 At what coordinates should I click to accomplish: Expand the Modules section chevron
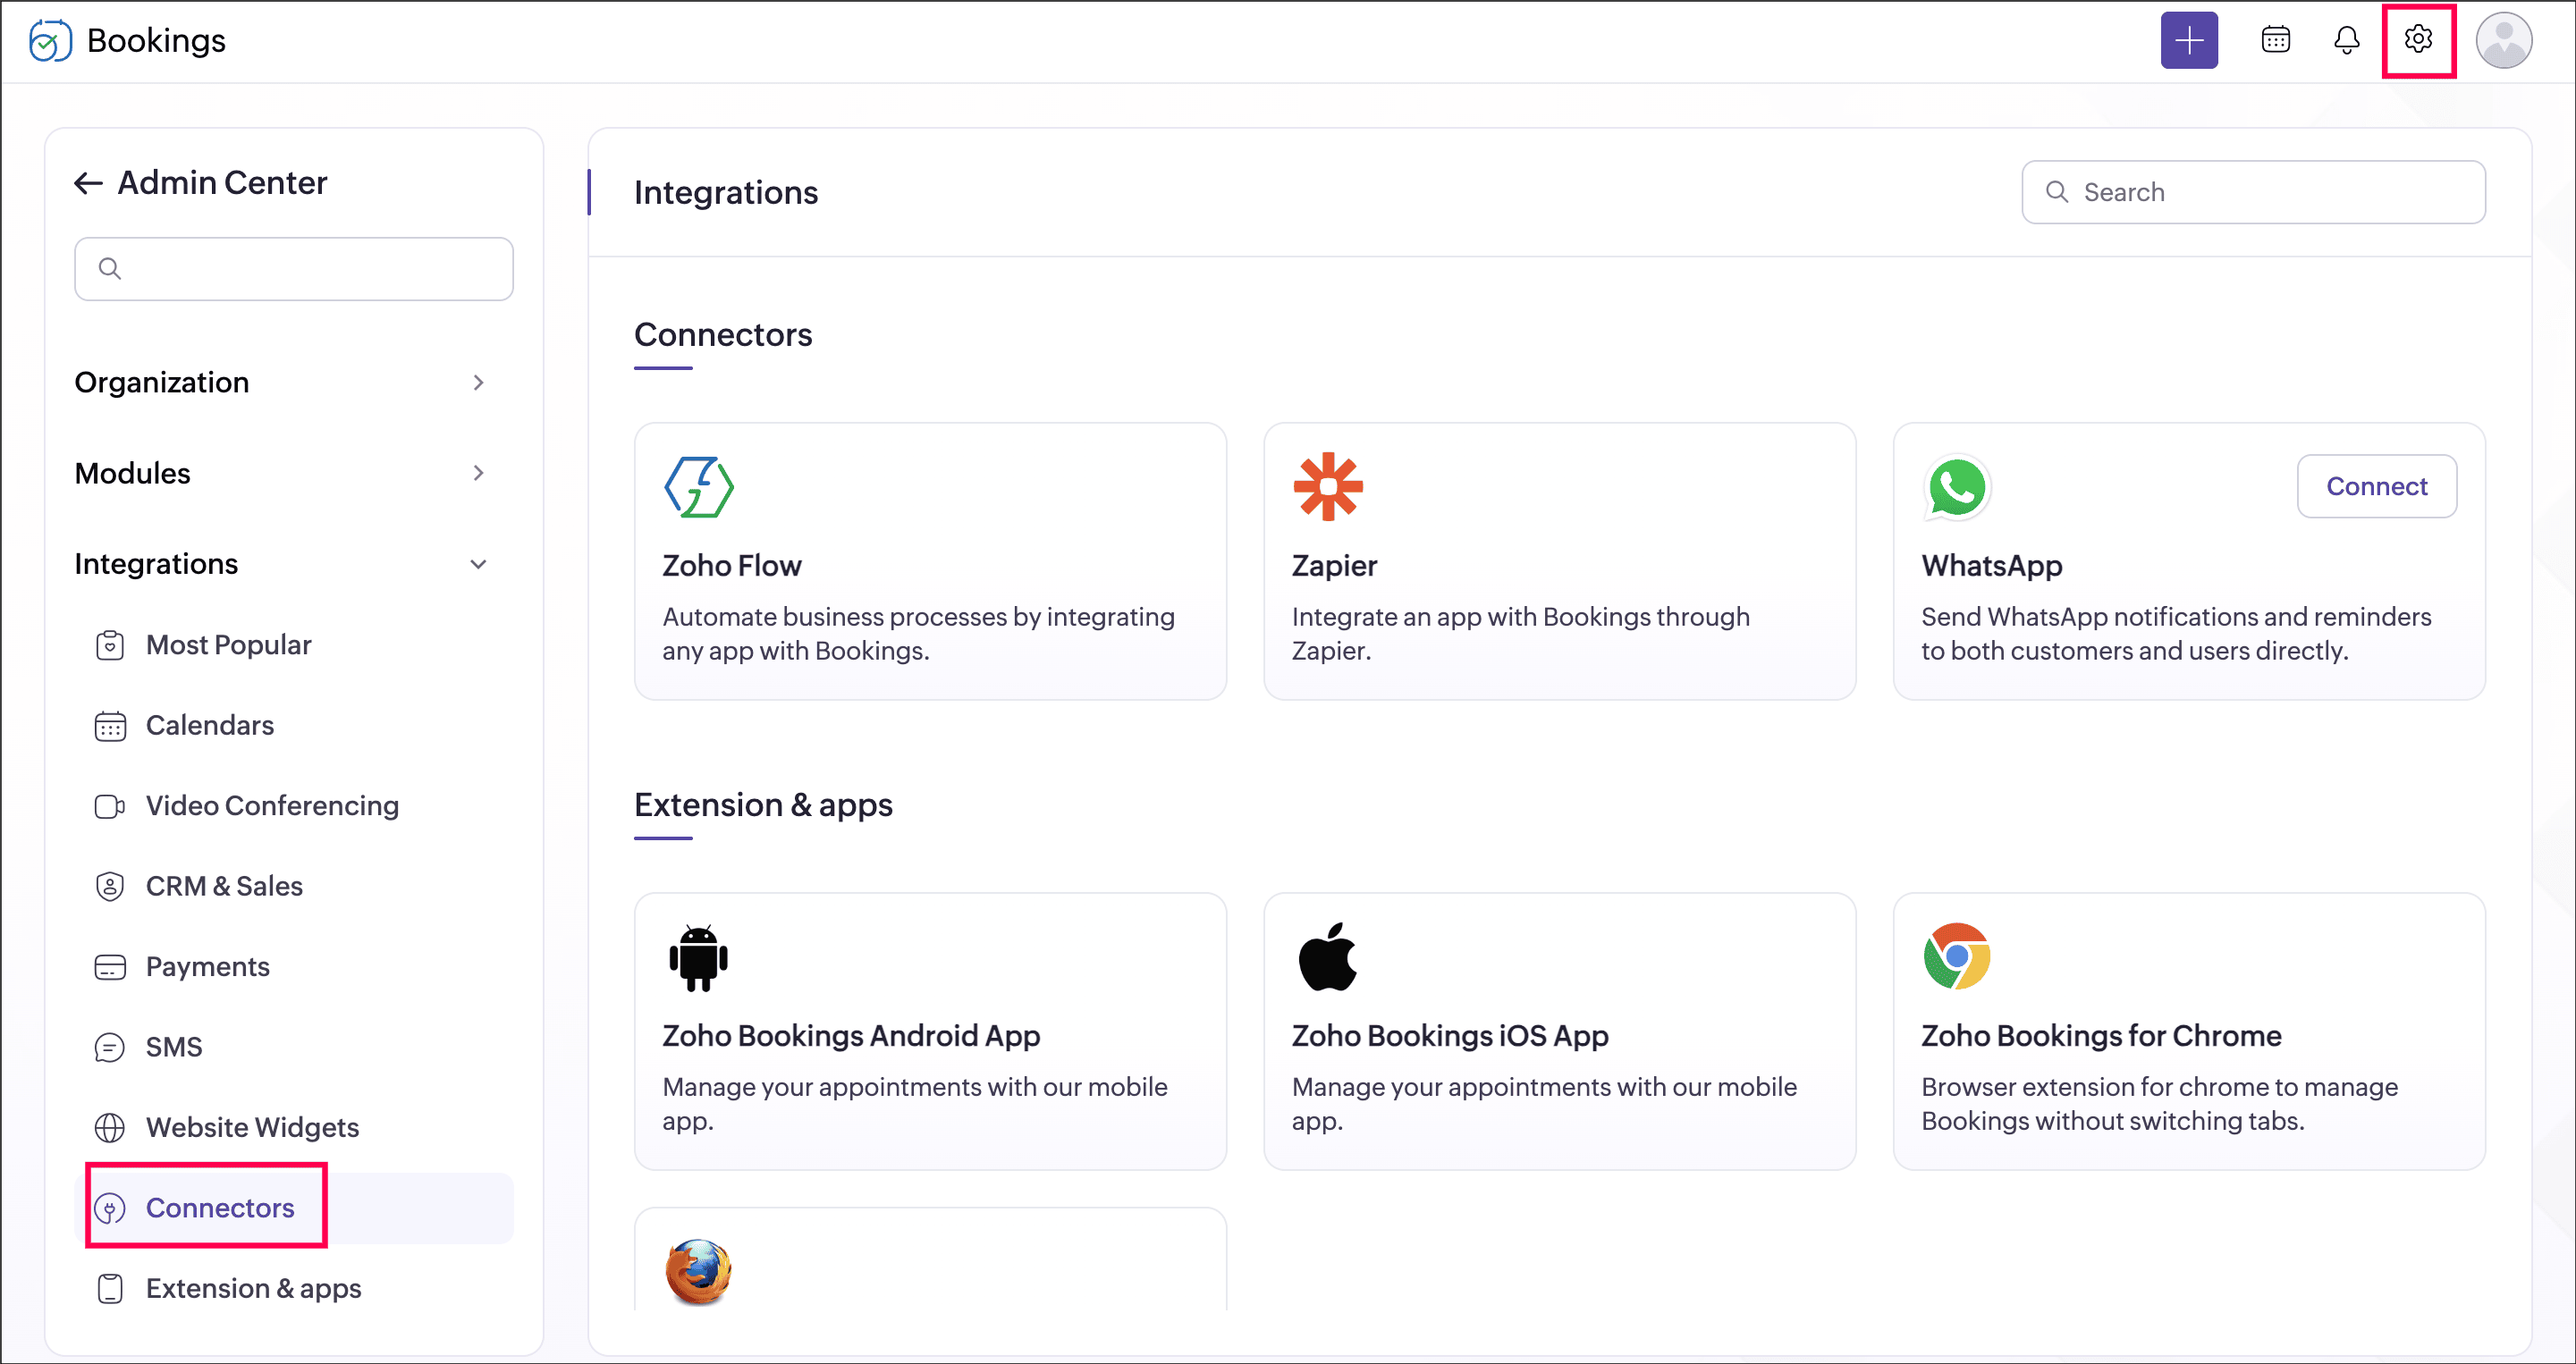click(478, 473)
